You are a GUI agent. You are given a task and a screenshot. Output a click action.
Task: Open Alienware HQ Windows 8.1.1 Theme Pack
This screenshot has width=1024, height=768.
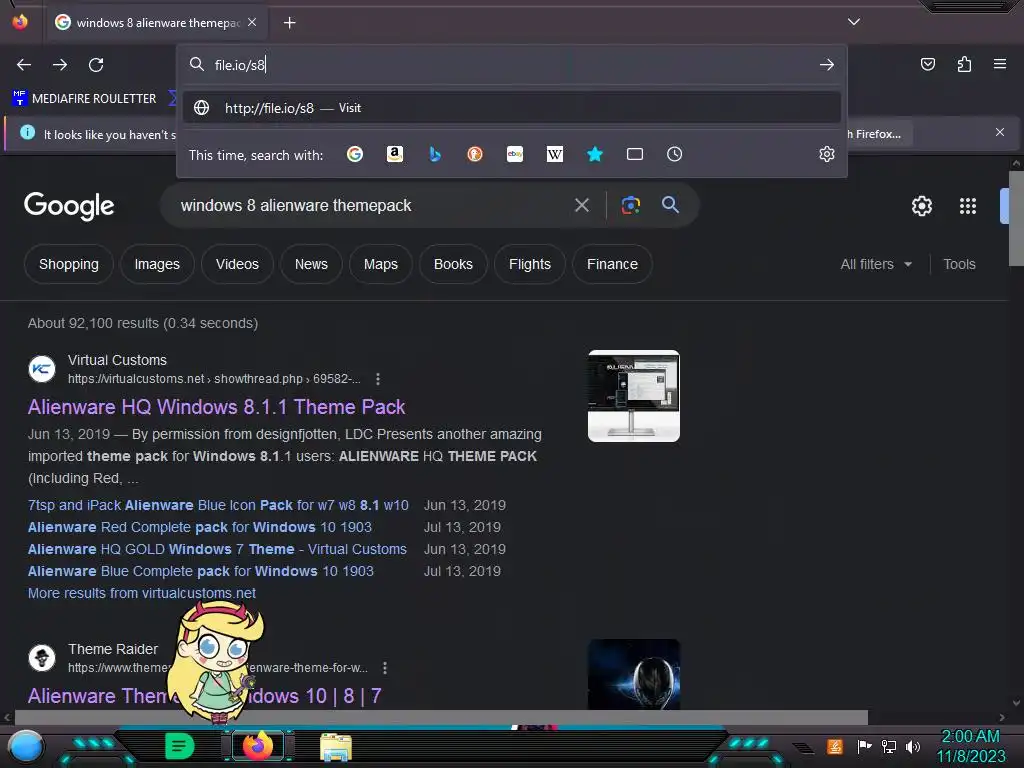click(x=216, y=407)
